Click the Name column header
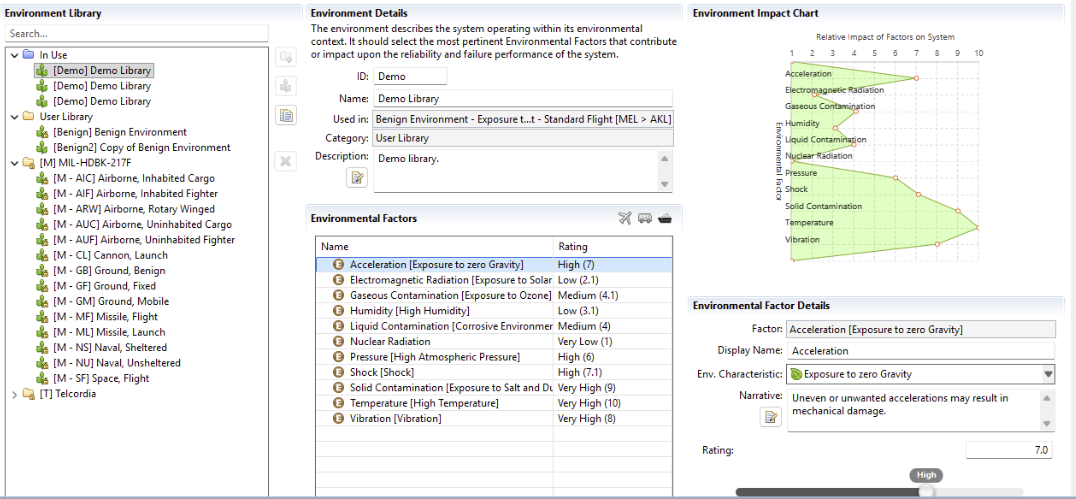This screenshot has height=499, width=1076. (x=434, y=246)
